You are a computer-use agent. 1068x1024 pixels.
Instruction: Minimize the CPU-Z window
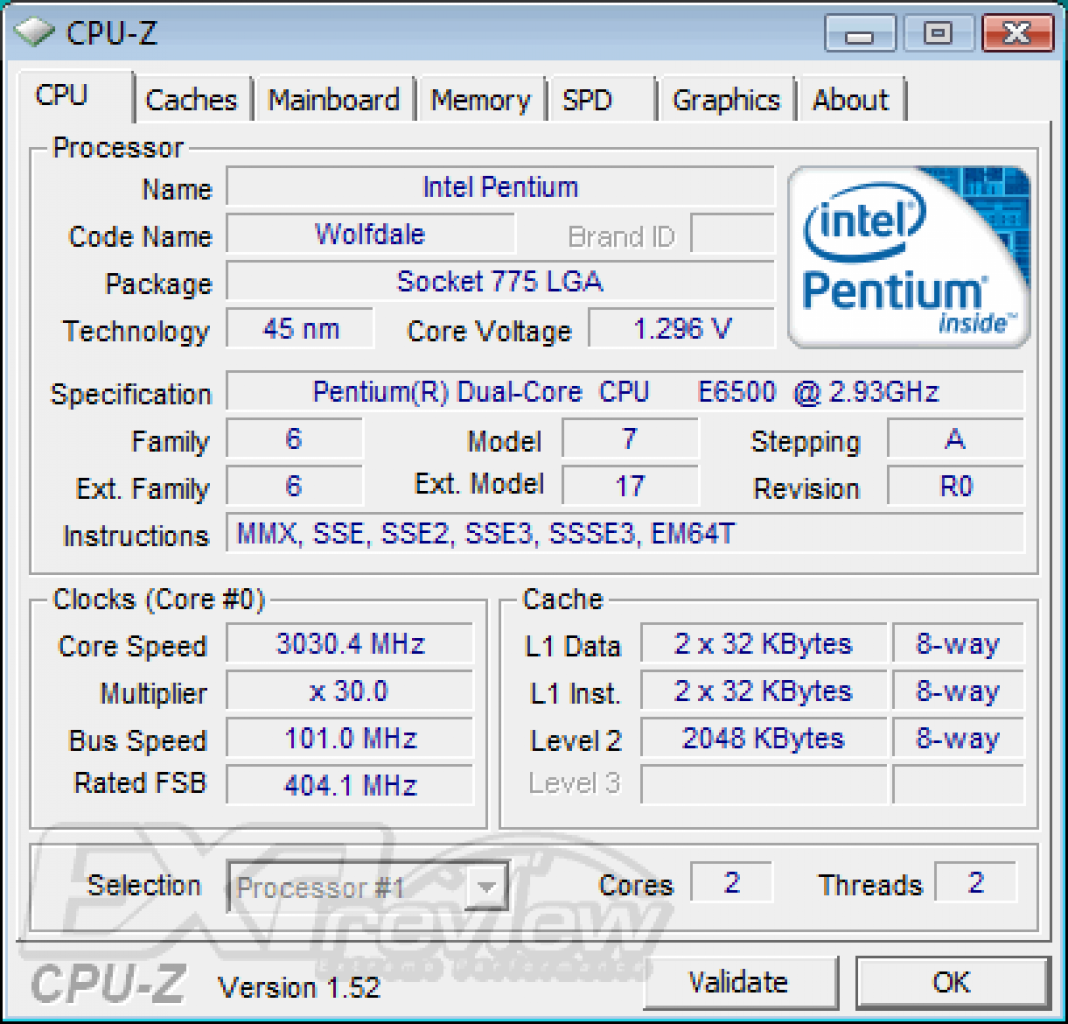tap(860, 33)
